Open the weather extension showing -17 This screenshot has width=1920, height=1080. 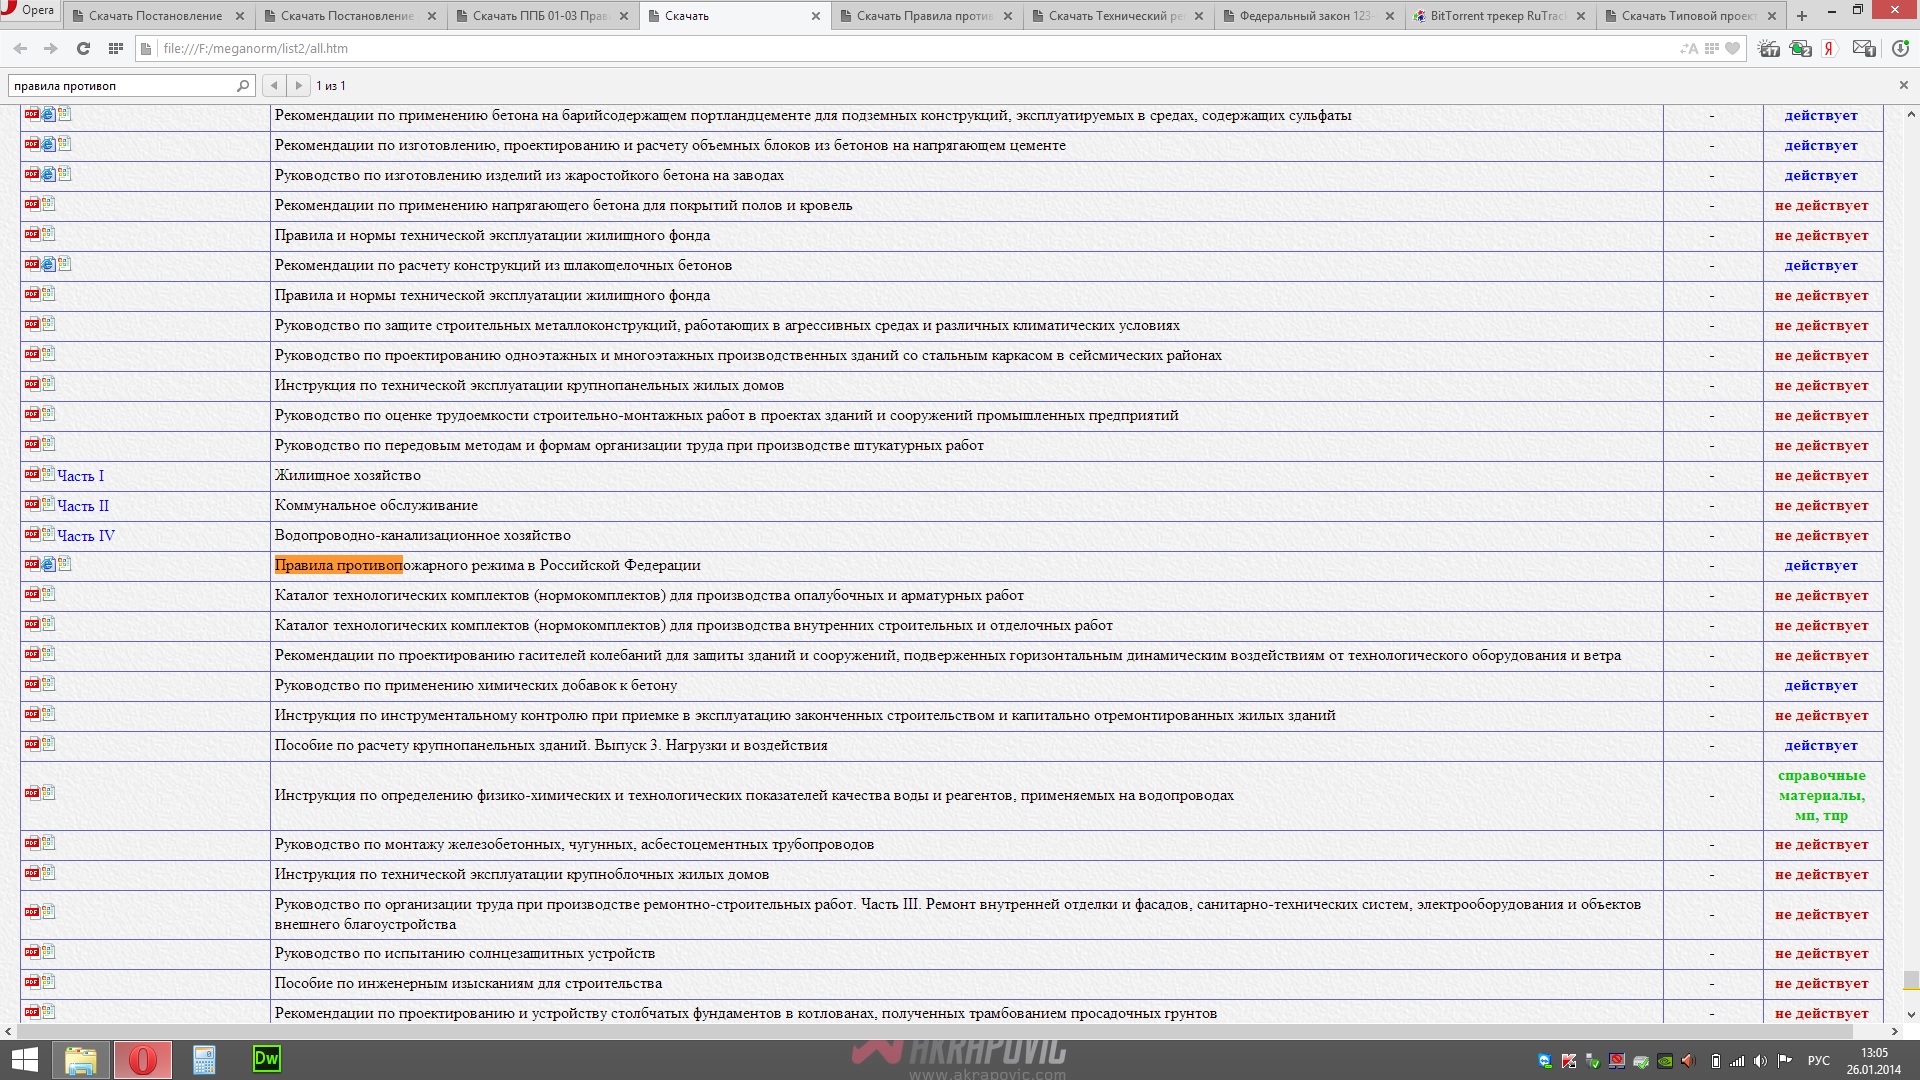(1769, 48)
